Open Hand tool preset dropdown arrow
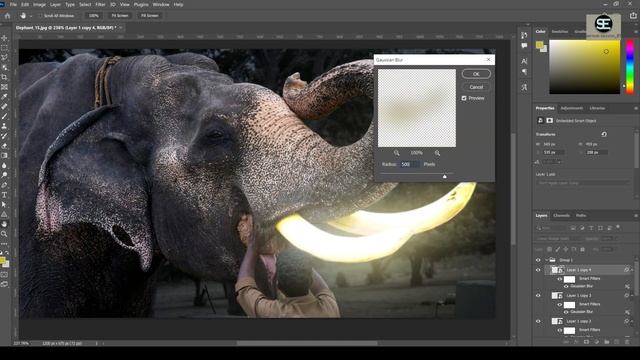 point(31,16)
